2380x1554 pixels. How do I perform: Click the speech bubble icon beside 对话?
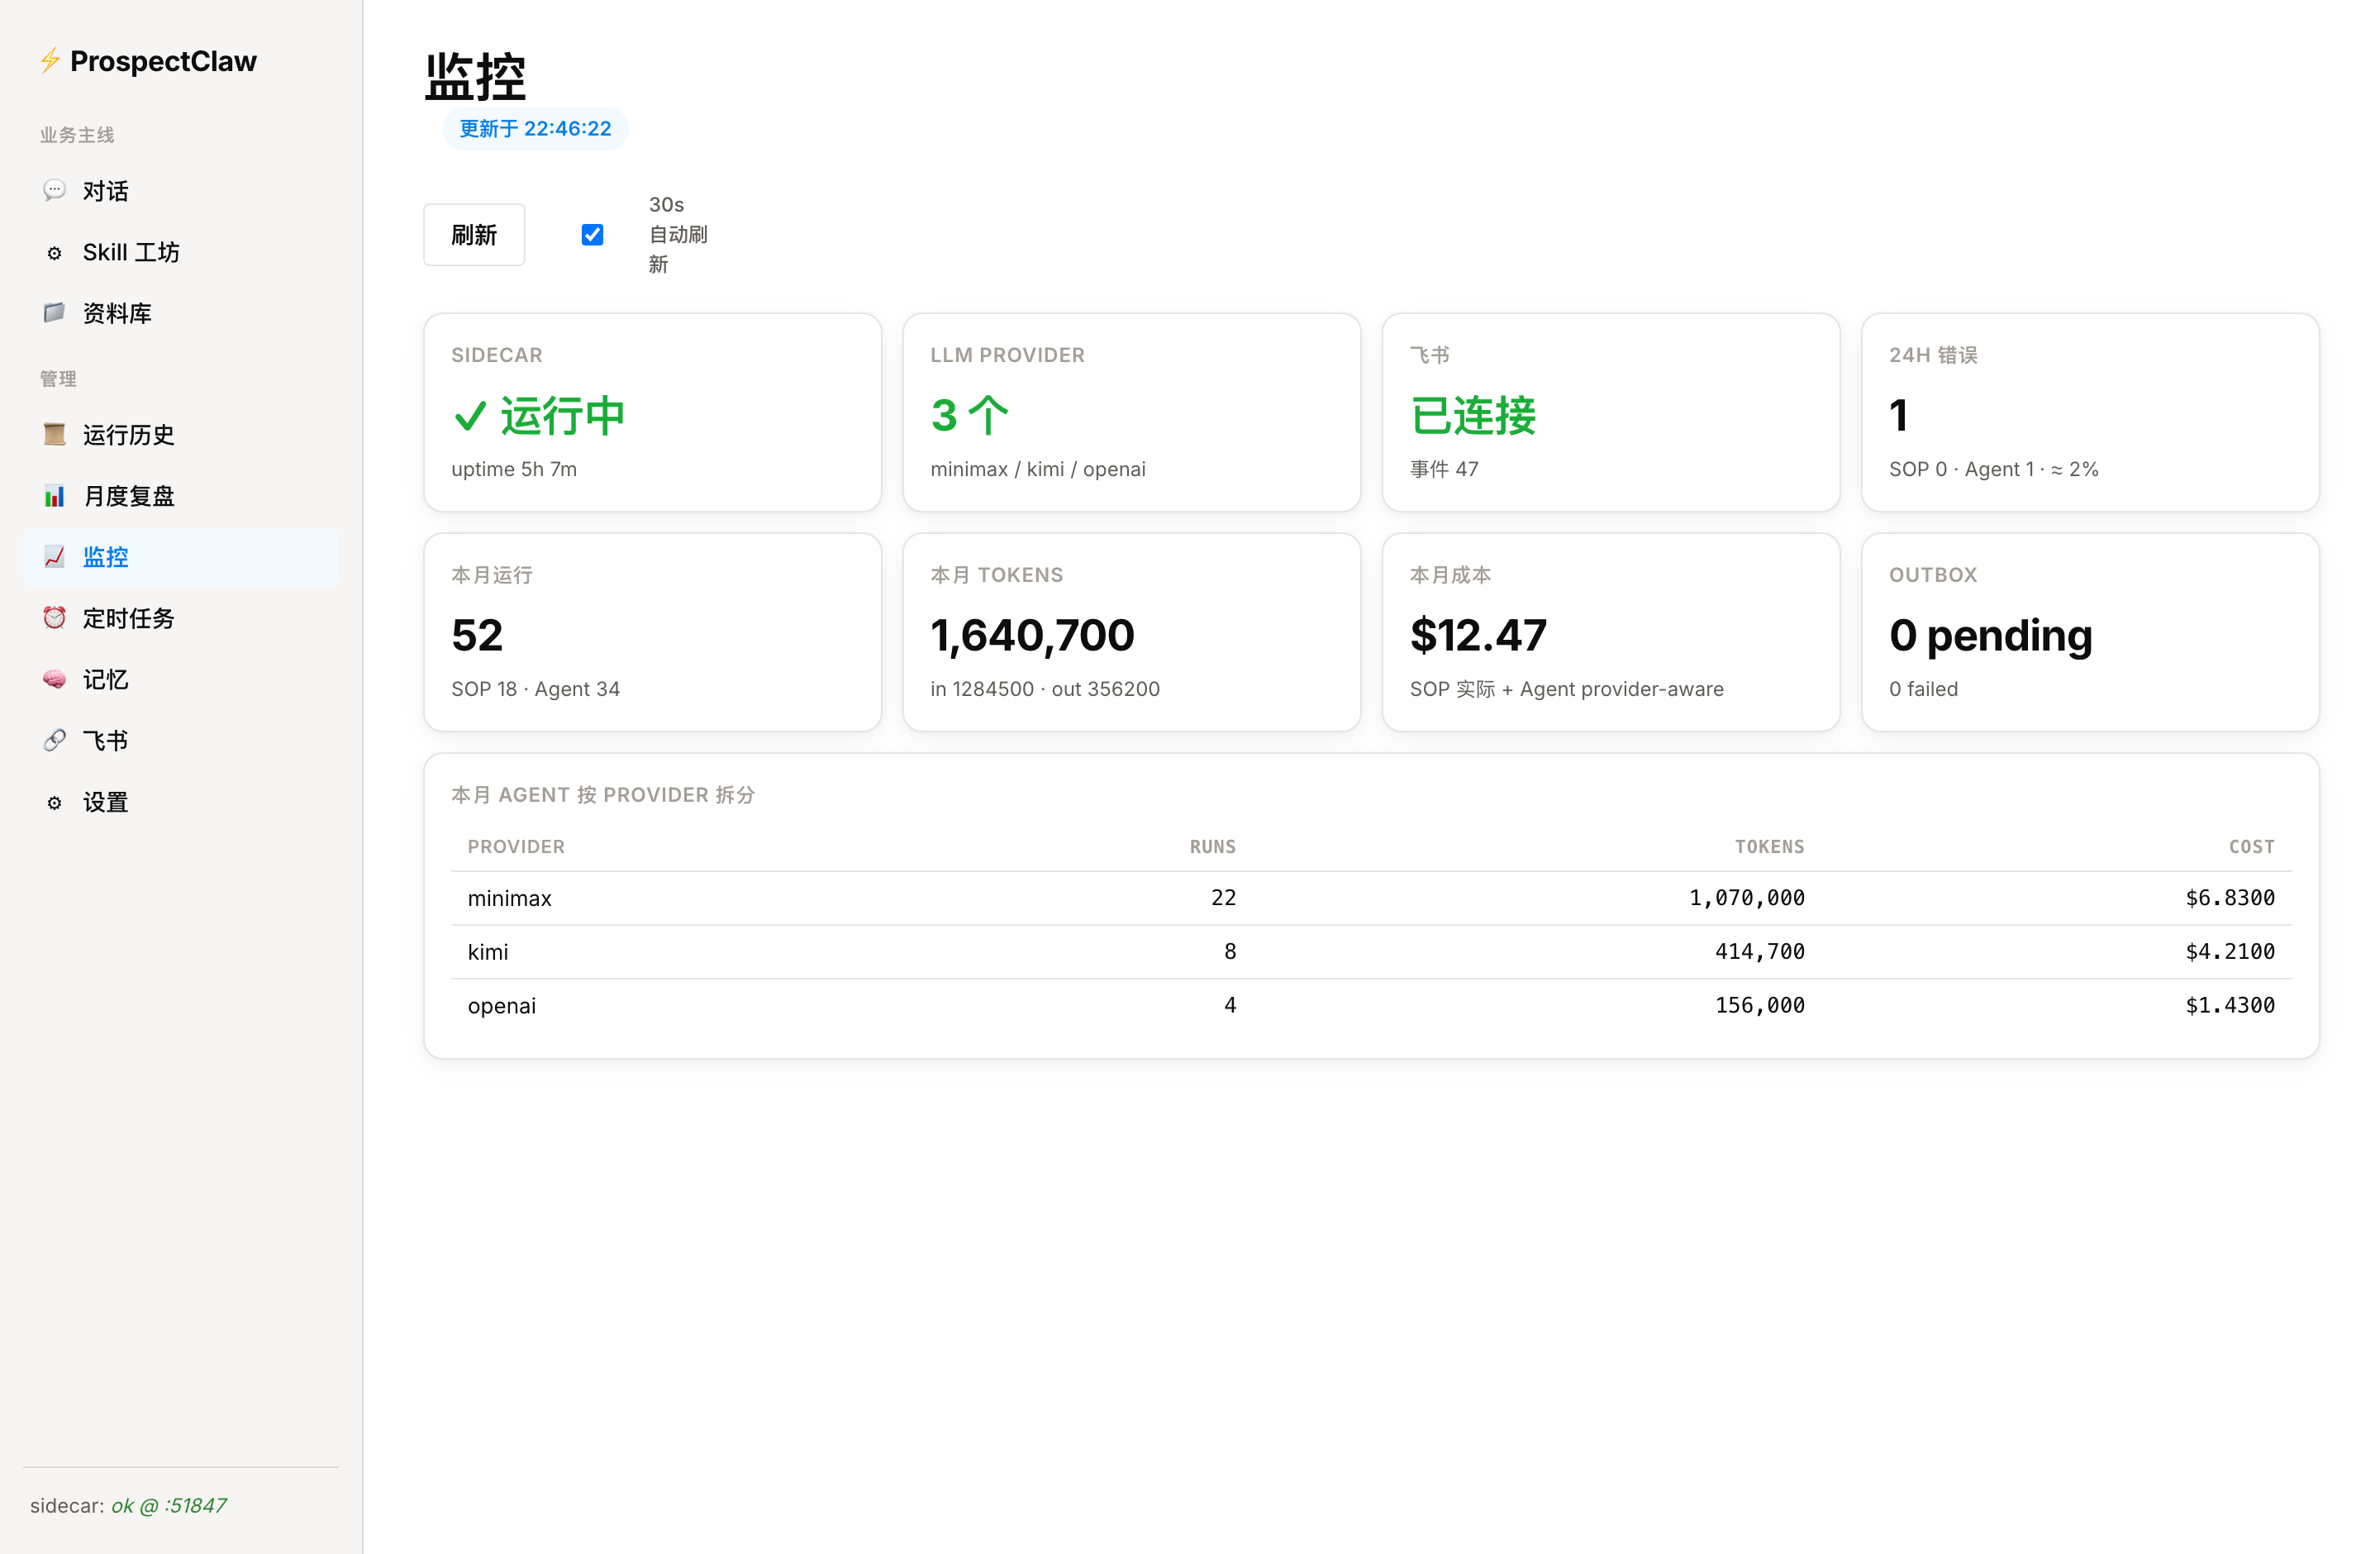[x=54, y=190]
